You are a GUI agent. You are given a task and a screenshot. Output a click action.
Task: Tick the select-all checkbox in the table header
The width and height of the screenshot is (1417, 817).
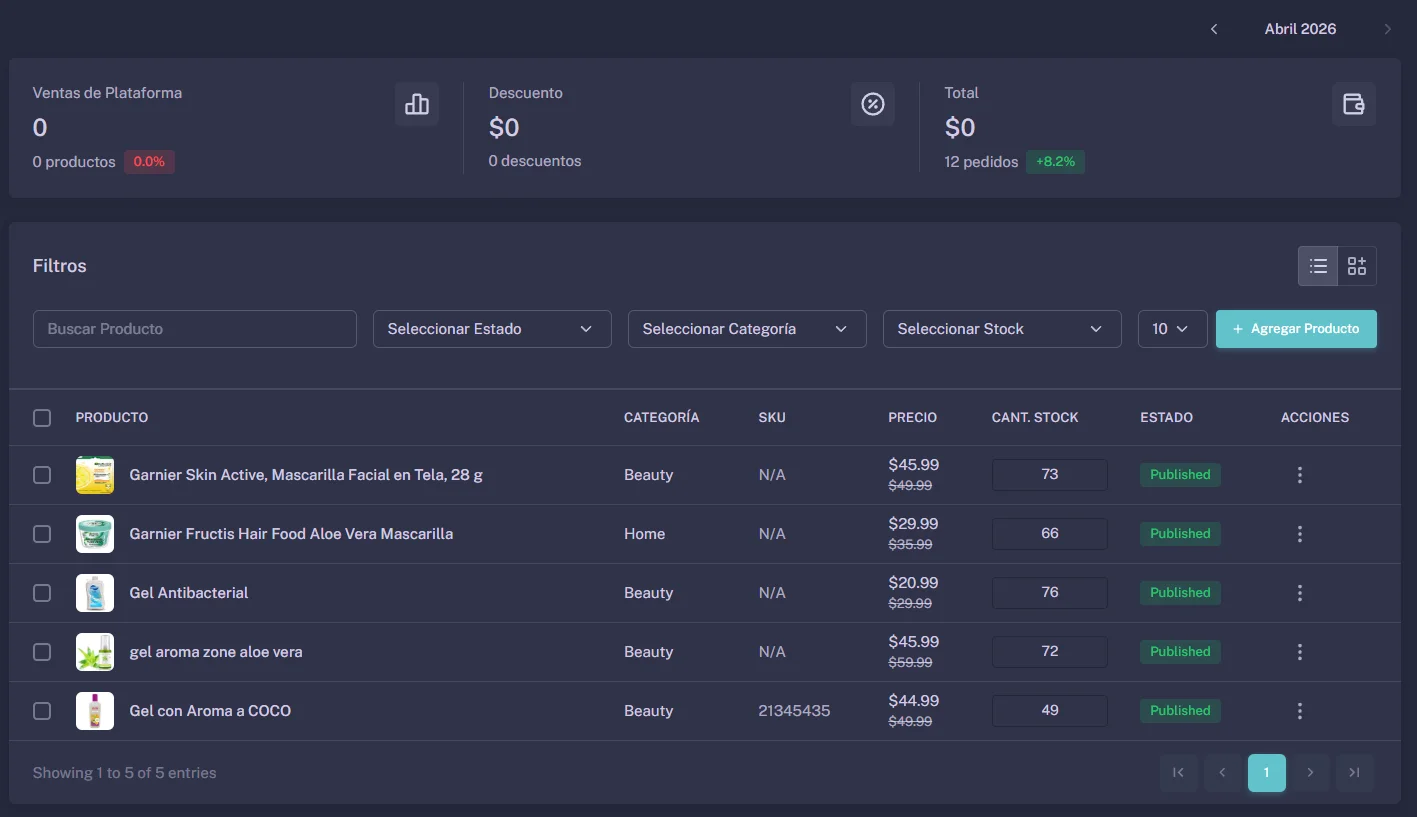coord(42,418)
